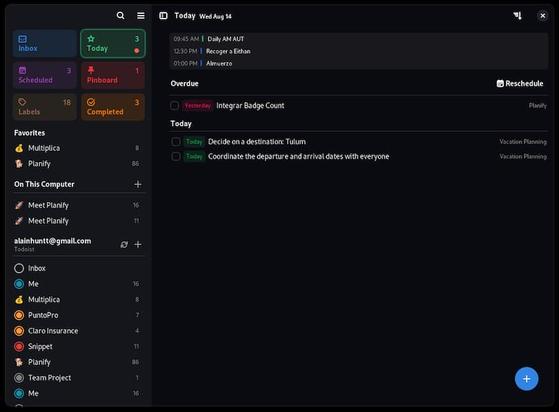Click the sync icon beside alainhuntt@gmail.com

(124, 244)
